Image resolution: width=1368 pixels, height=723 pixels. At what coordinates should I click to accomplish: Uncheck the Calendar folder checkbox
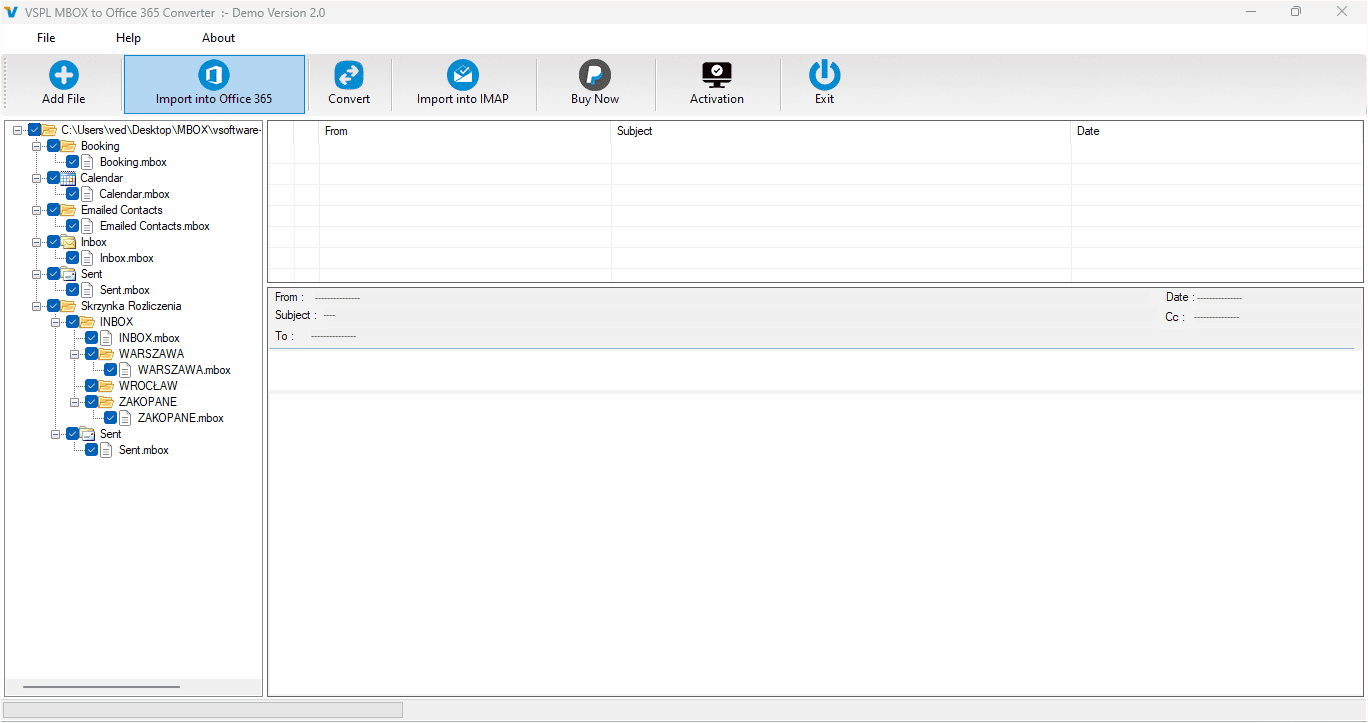54,178
